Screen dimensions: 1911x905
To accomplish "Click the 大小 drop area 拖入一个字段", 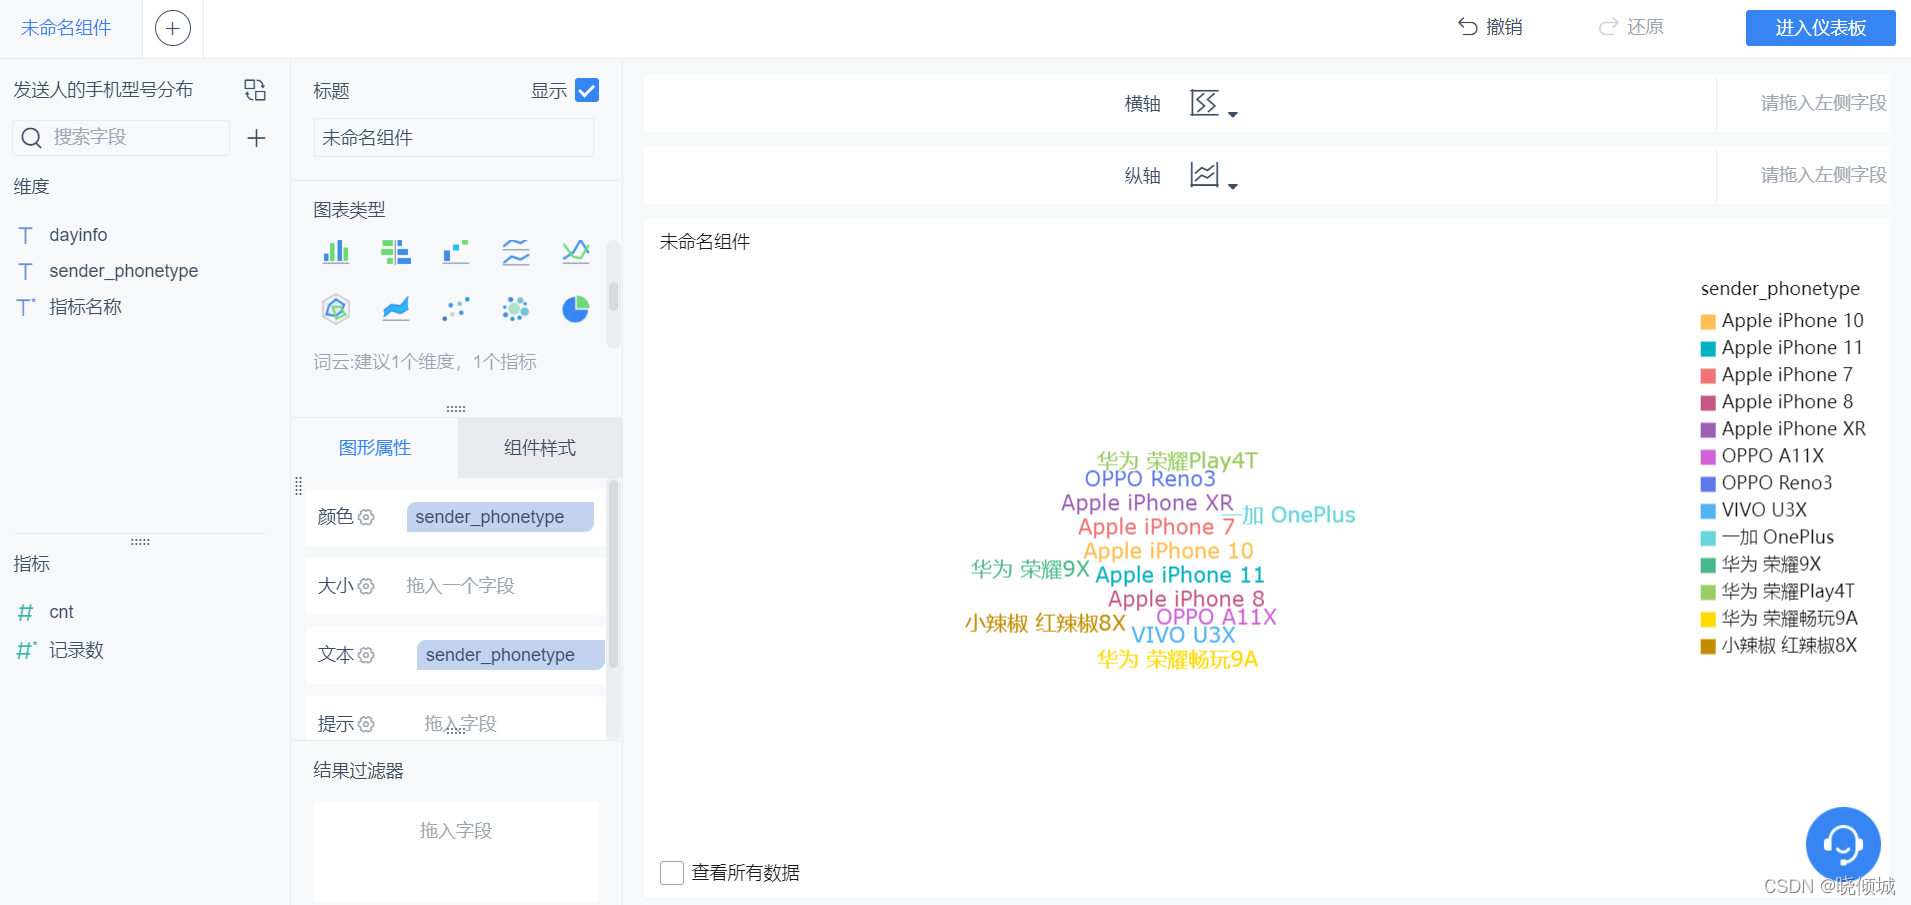I will click(x=460, y=586).
